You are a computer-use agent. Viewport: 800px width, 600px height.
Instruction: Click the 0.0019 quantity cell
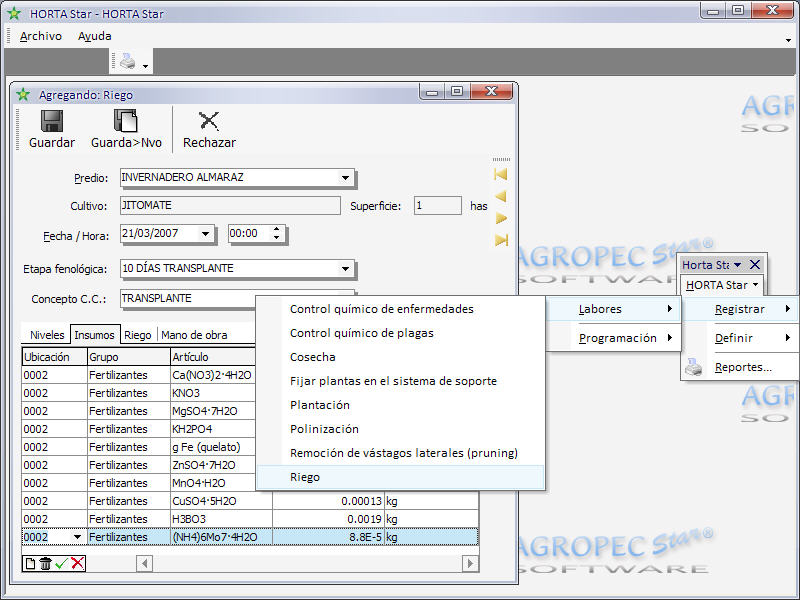(329, 519)
